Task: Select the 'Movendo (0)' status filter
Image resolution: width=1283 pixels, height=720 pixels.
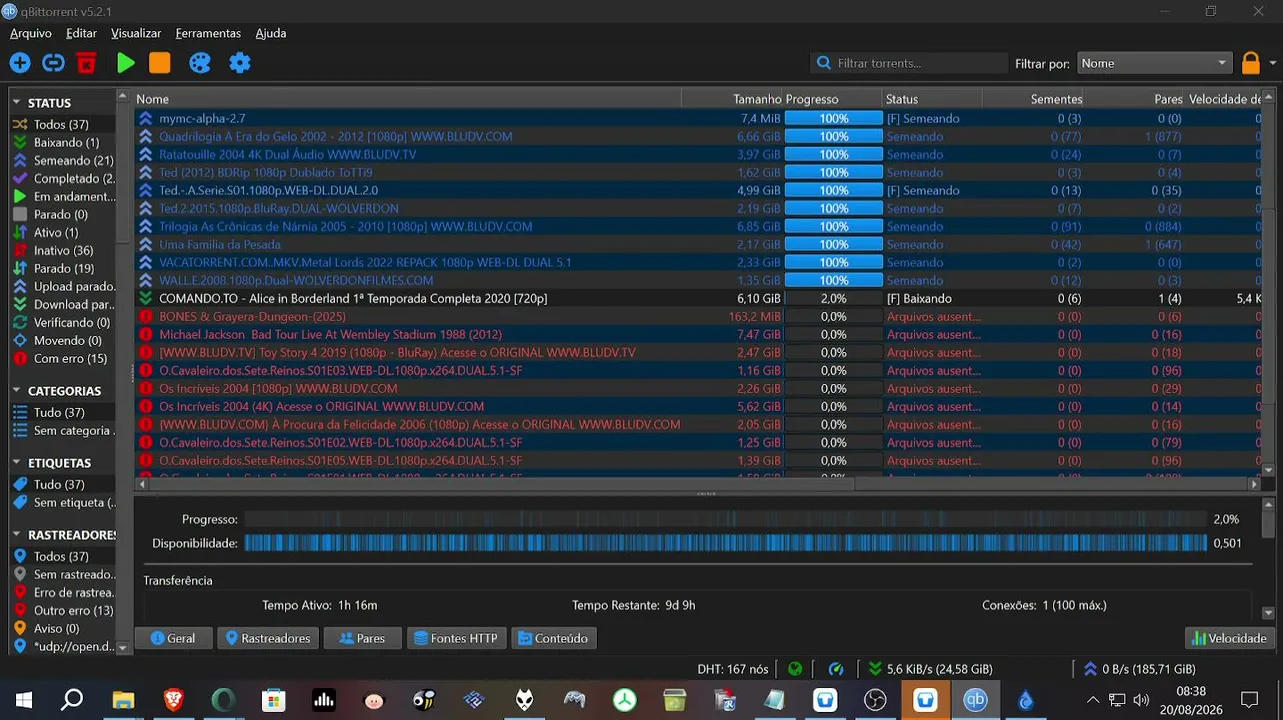Action: coord(64,340)
